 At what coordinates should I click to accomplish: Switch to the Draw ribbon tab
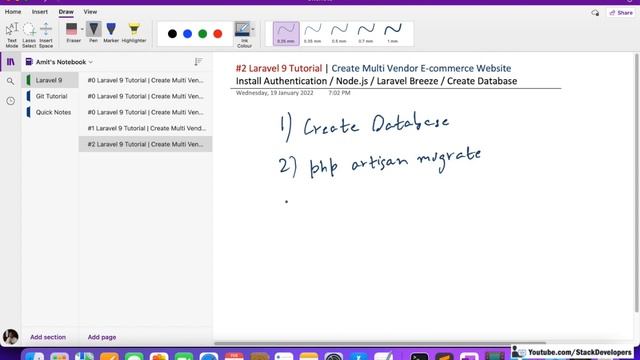click(66, 12)
